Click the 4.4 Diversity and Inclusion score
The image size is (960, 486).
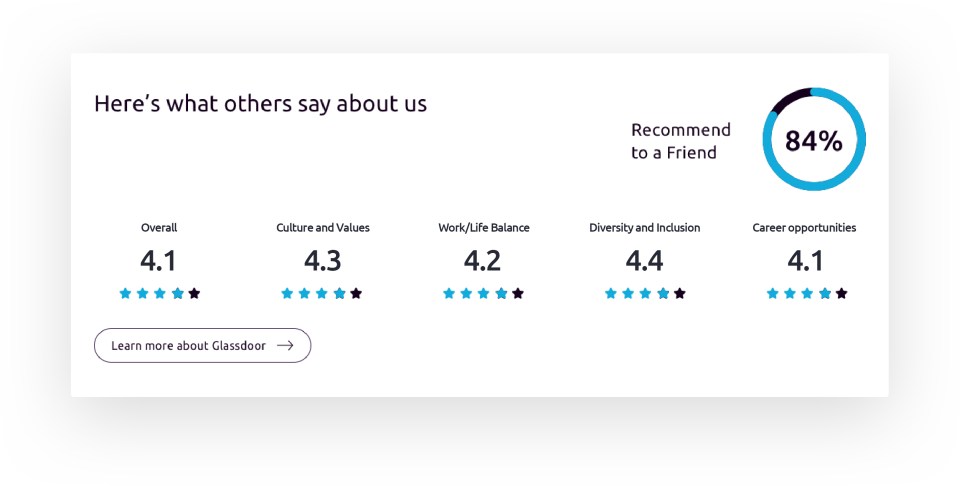645,261
